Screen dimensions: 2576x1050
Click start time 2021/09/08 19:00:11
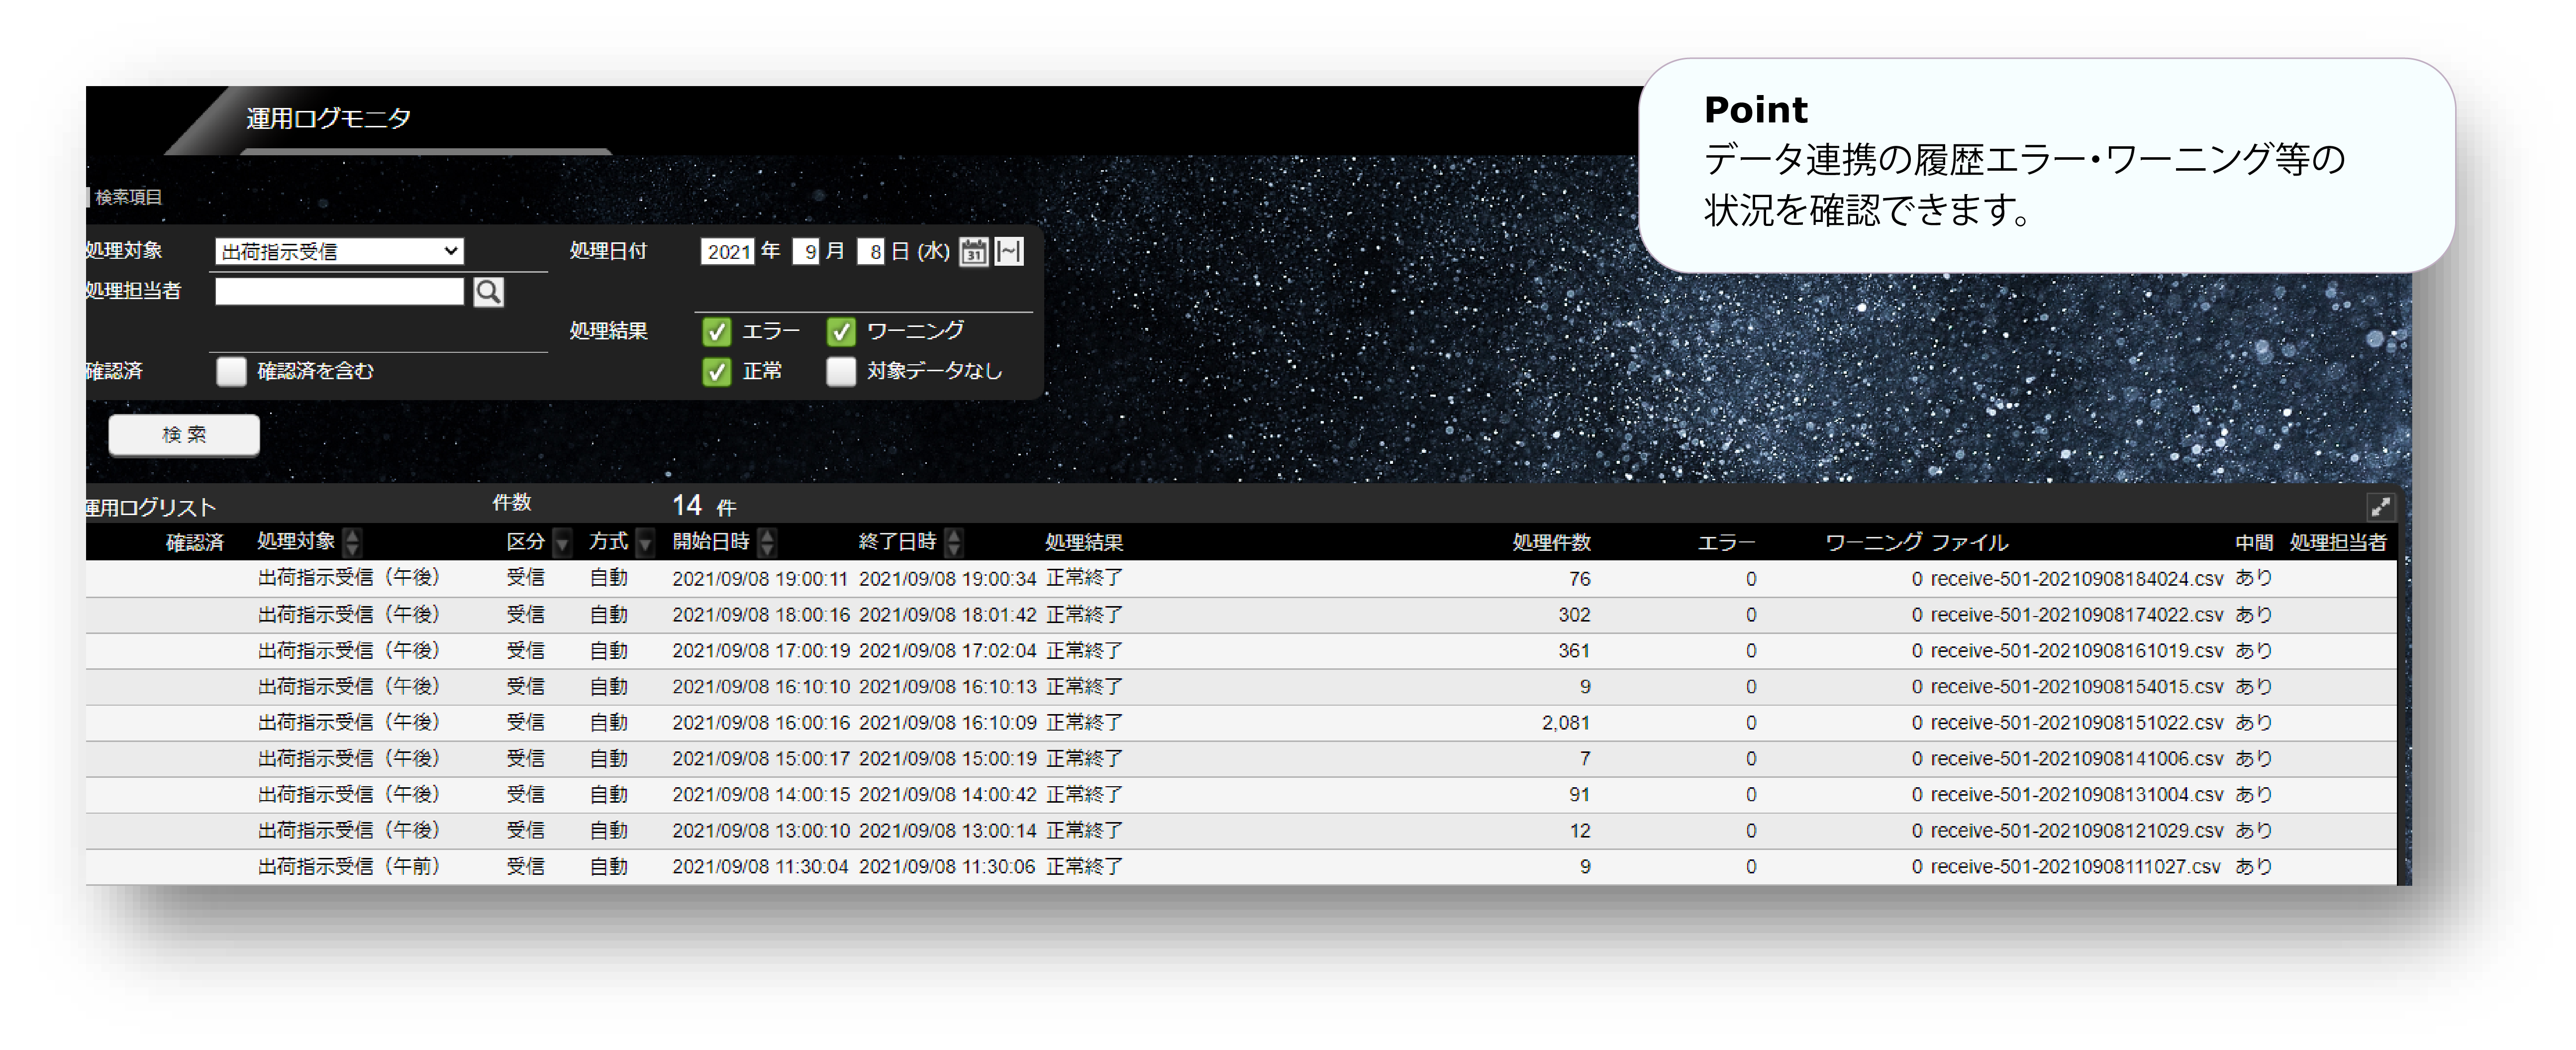tap(760, 579)
